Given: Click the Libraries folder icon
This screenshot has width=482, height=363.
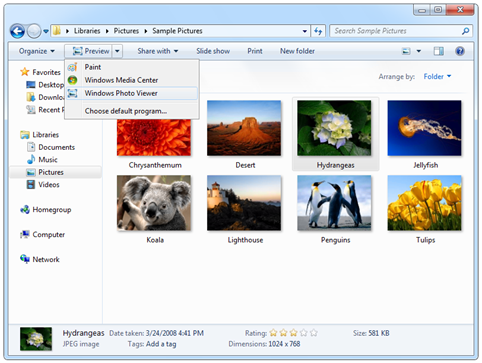Looking at the screenshot, I should pyautogui.click(x=25, y=135).
